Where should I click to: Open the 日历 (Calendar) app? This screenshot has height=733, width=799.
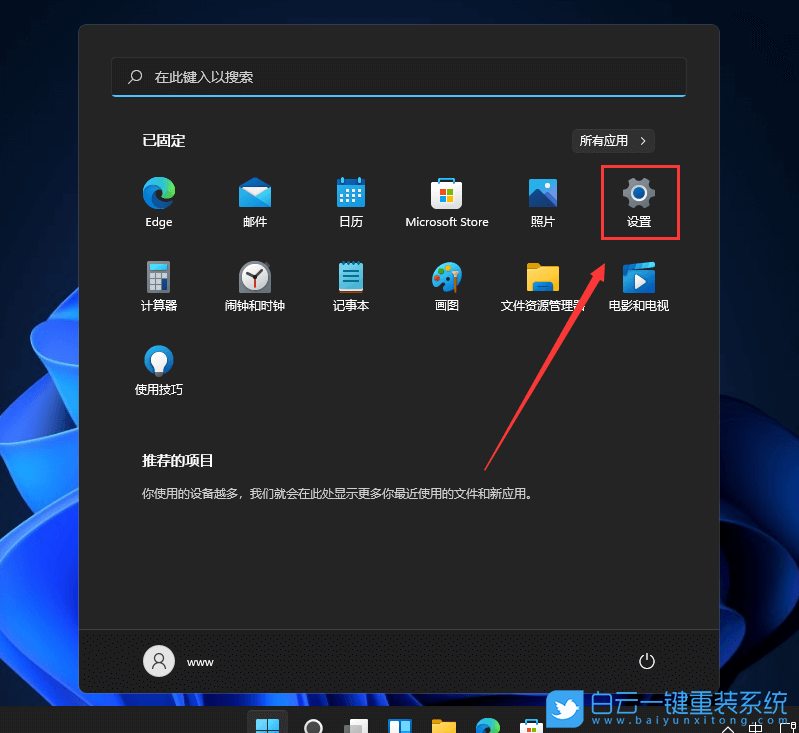pyautogui.click(x=351, y=202)
